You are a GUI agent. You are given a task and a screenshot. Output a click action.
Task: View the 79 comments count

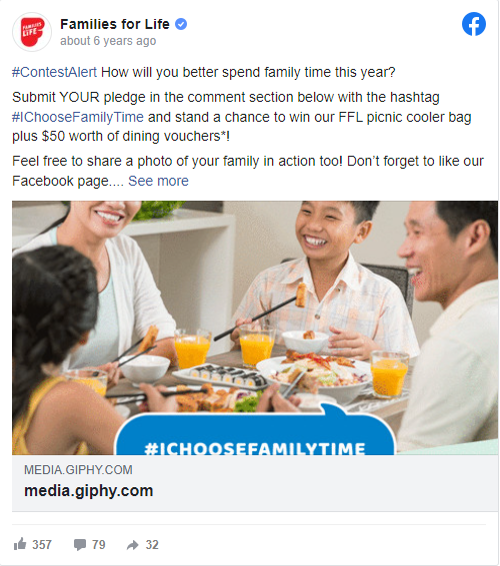tap(99, 545)
